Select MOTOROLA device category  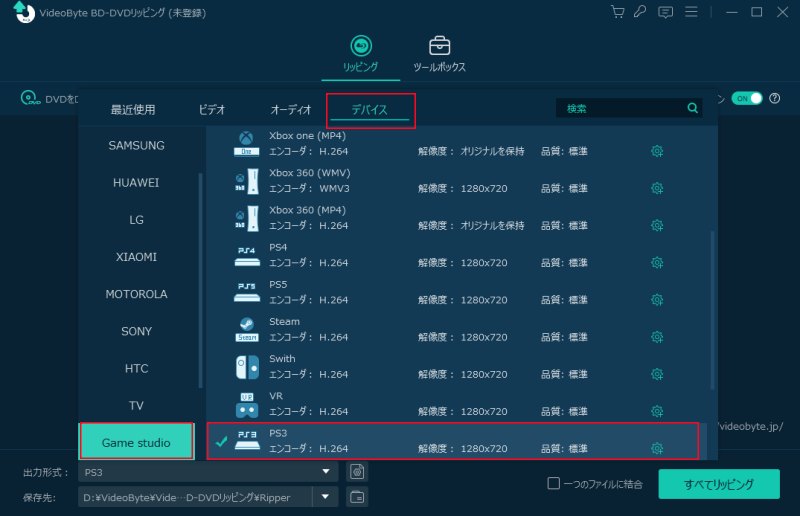136,294
